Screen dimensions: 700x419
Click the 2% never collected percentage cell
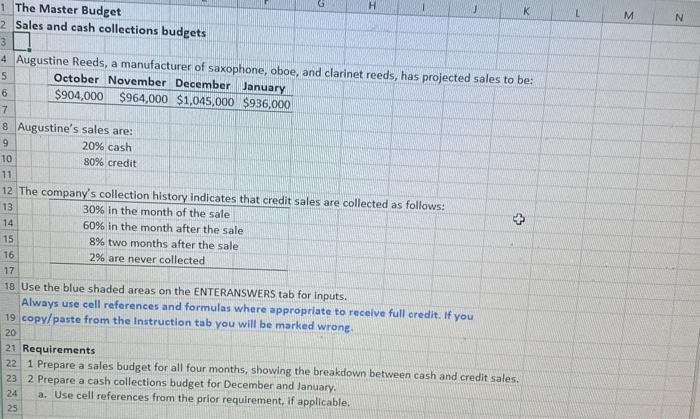point(96,257)
